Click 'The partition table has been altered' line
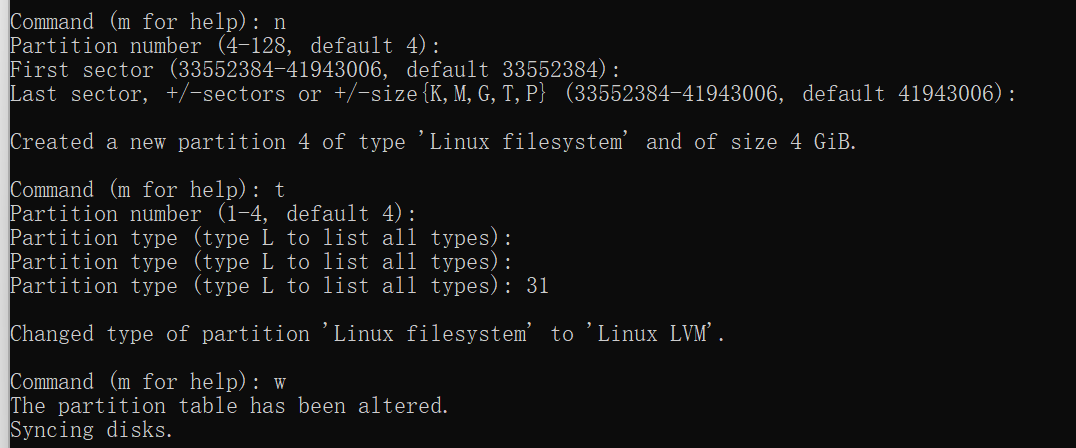Image resolution: width=1076 pixels, height=448 pixels. pos(229,406)
